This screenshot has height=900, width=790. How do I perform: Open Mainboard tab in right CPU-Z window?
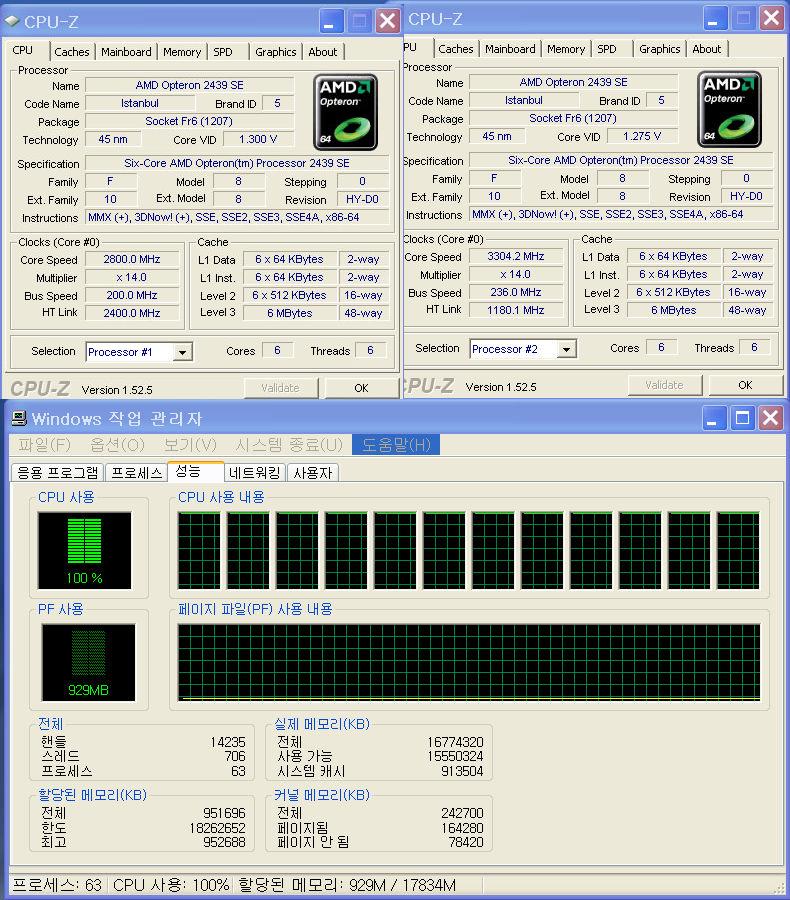(x=510, y=49)
